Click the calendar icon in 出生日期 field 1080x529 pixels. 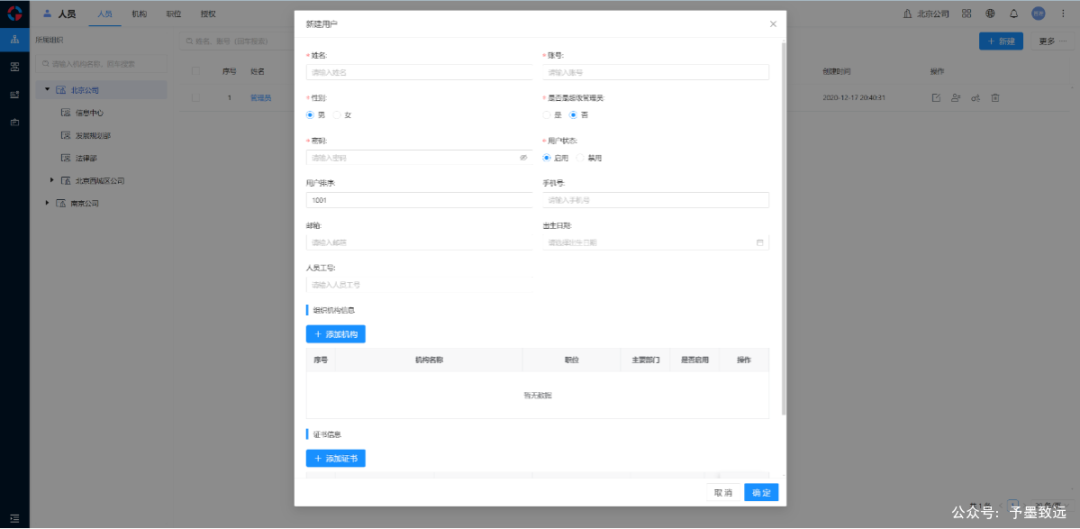point(760,242)
